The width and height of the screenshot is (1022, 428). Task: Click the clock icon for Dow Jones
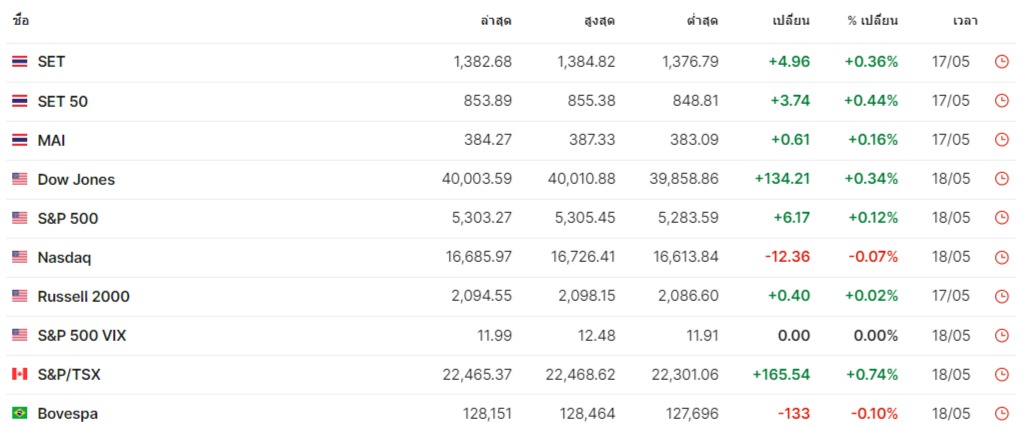pyautogui.click(x=1001, y=179)
